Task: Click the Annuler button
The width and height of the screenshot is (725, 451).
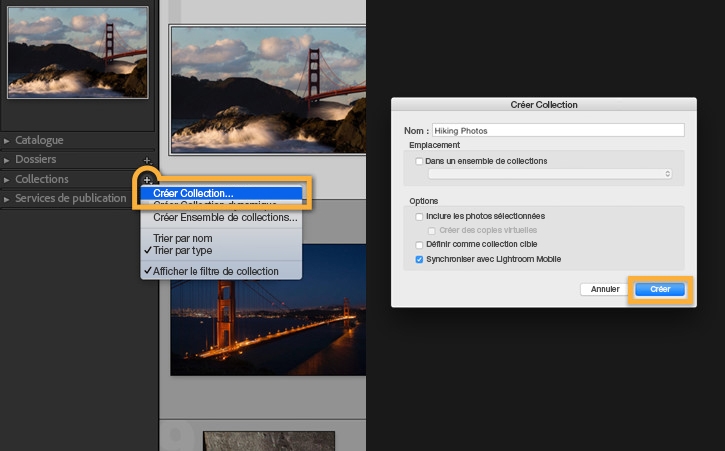Action: pos(605,289)
